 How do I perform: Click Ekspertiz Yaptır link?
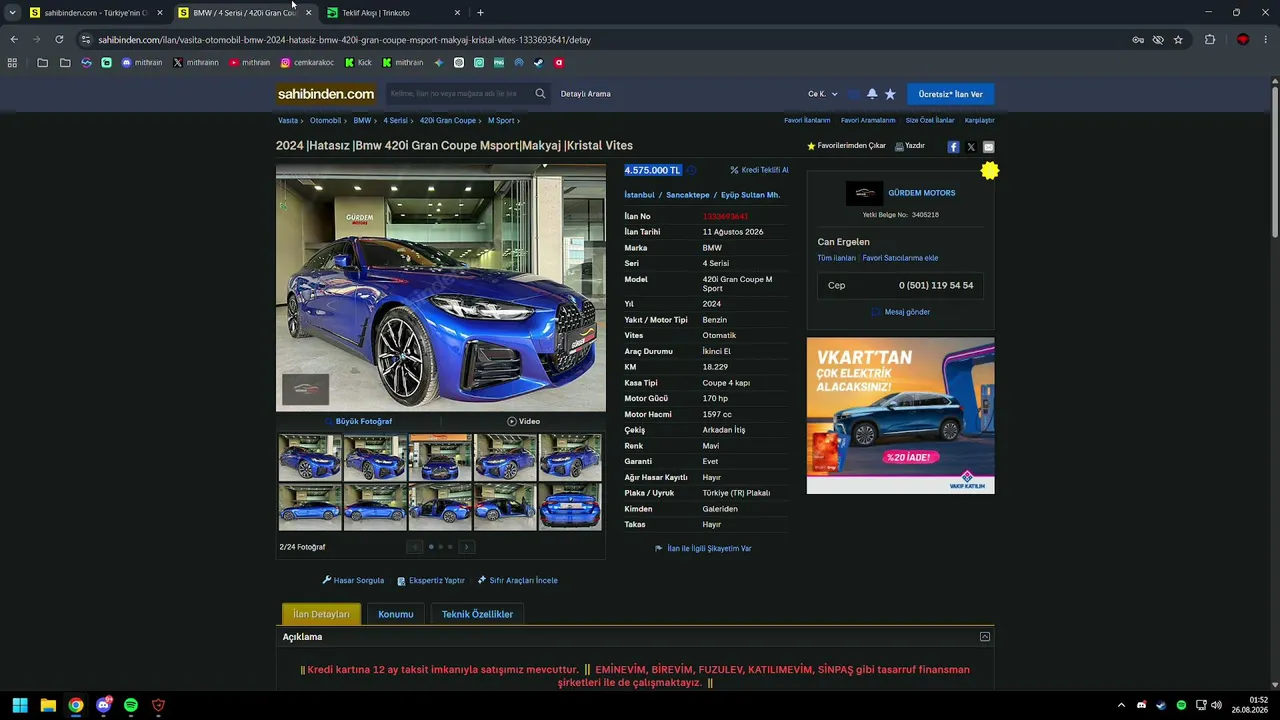(431, 580)
